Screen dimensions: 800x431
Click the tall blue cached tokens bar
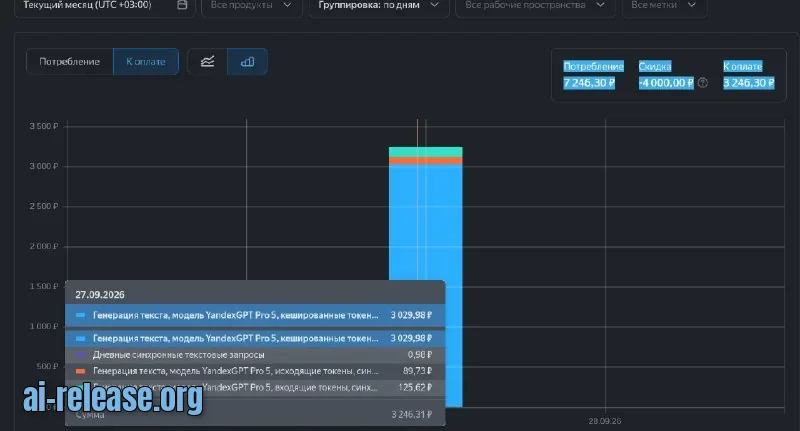point(426,222)
